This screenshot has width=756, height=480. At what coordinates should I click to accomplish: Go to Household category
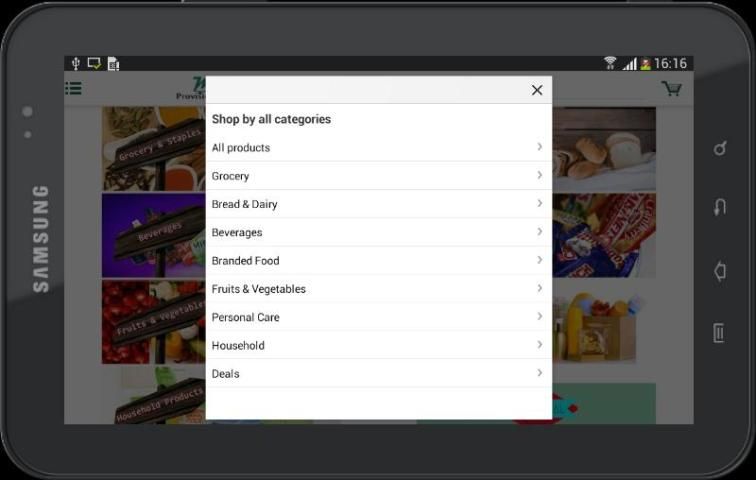click(238, 345)
